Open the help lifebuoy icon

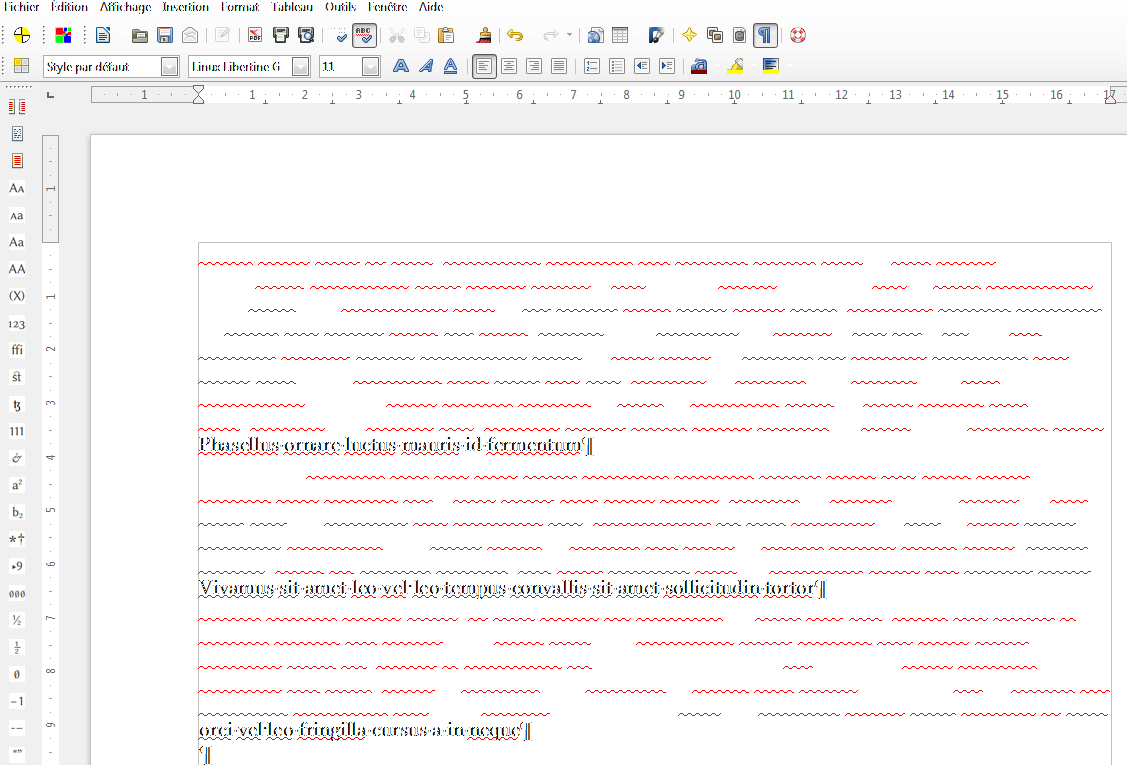797,36
